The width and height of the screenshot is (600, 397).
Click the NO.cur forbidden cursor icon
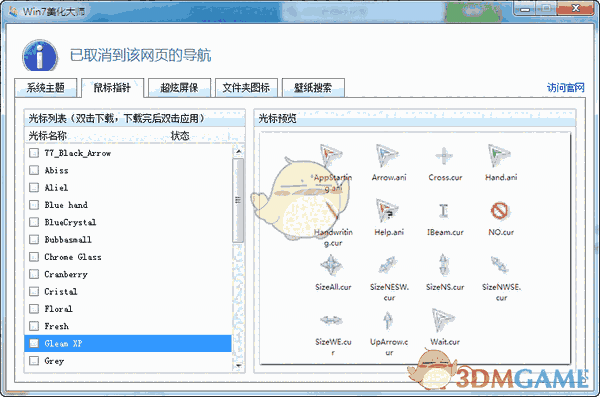pyautogui.click(x=499, y=211)
